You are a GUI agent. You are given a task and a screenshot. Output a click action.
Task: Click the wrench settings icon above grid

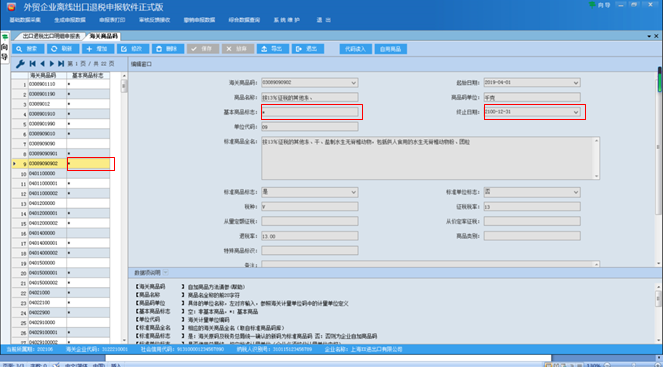[x=20, y=64]
